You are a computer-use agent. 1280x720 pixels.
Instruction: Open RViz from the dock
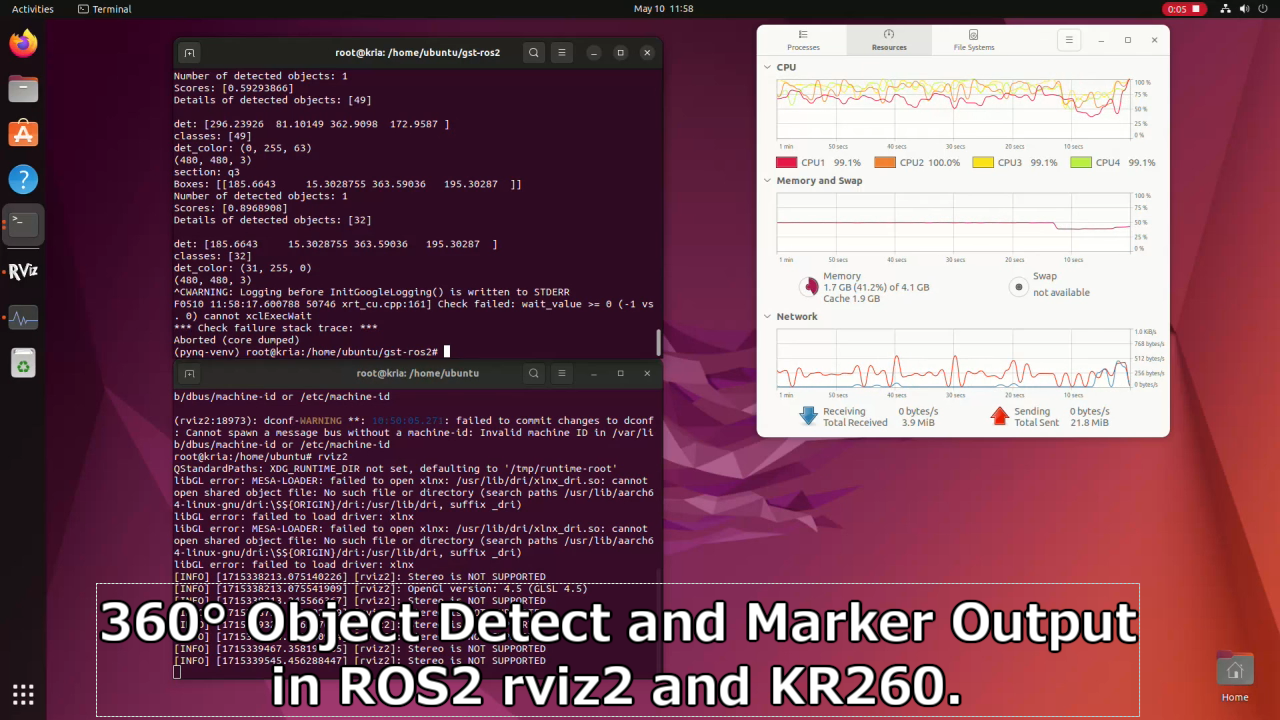[x=22, y=270]
